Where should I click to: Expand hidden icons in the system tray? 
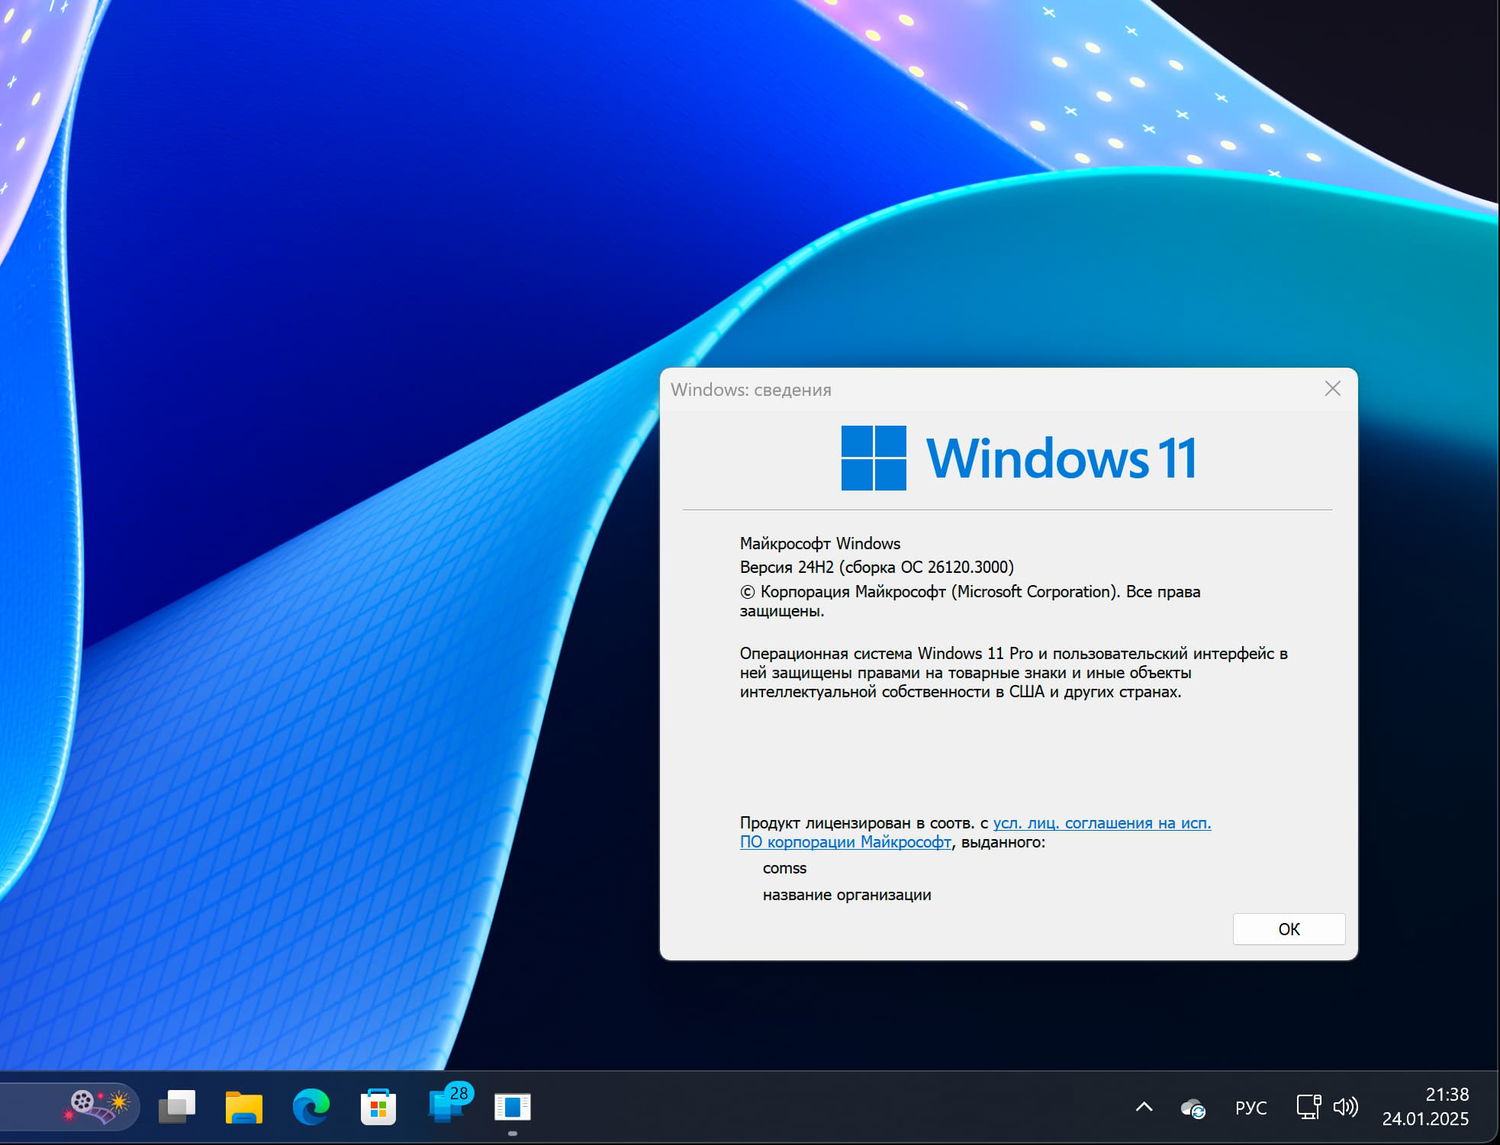tap(1143, 1107)
